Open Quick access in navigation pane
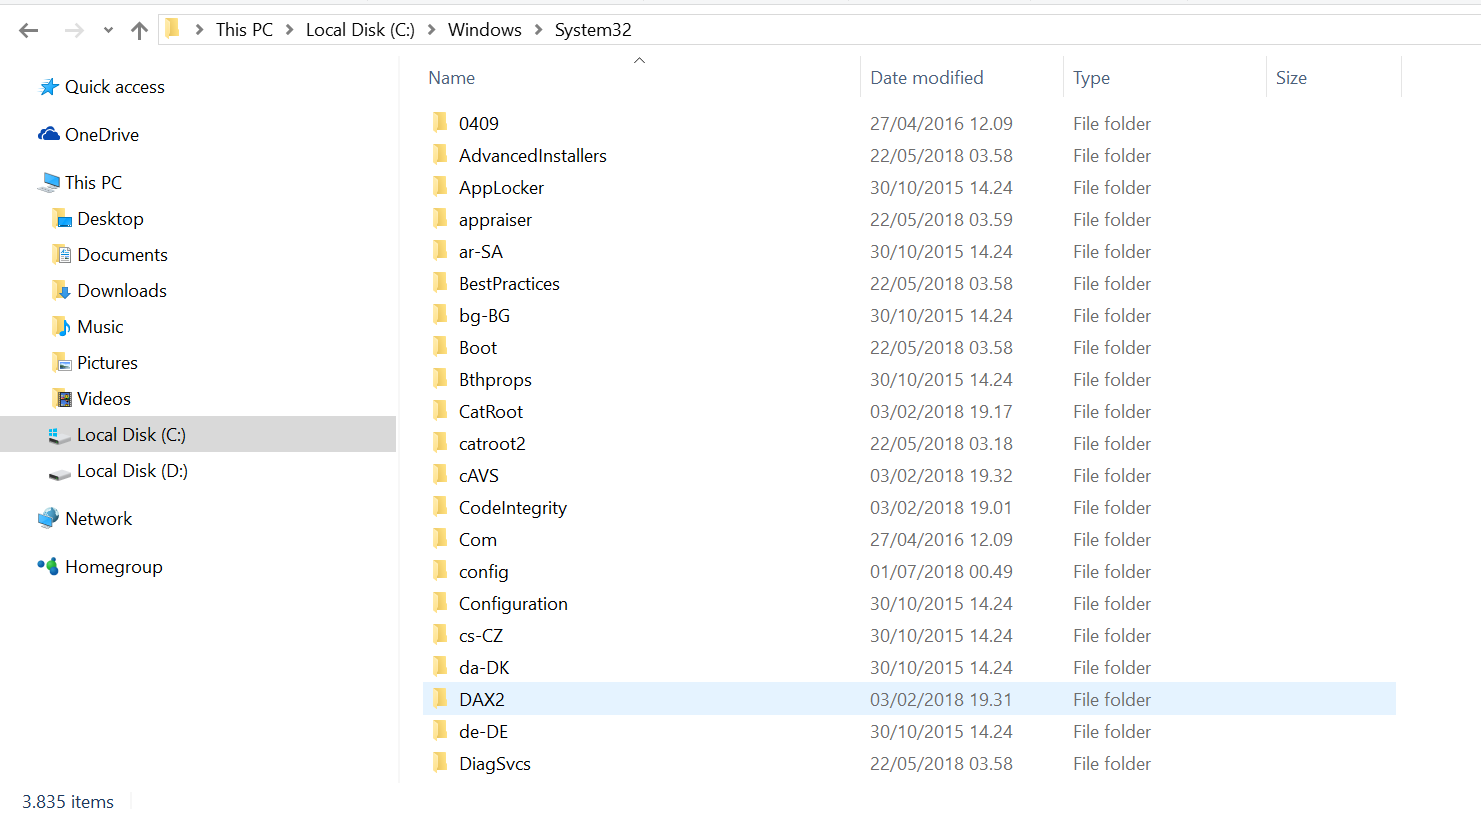 pos(115,87)
